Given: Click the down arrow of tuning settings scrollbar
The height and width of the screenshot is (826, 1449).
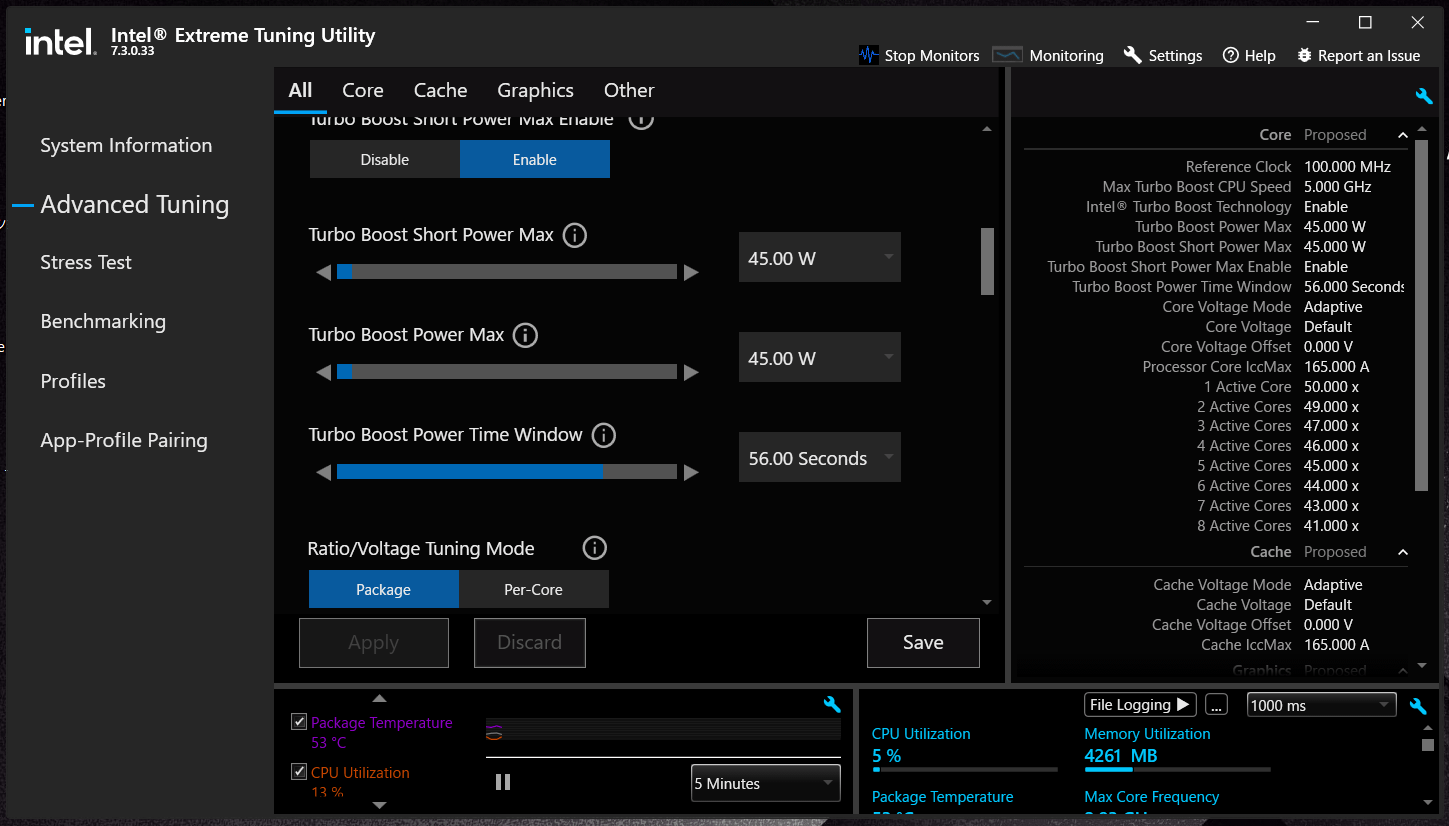Looking at the screenshot, I should click(987, 602).
